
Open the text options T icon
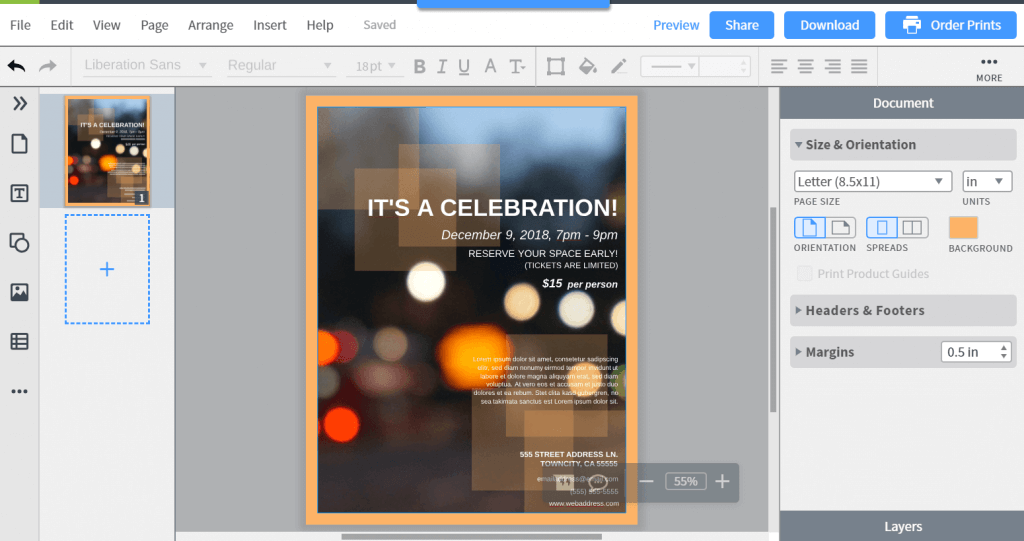[517, 66]
